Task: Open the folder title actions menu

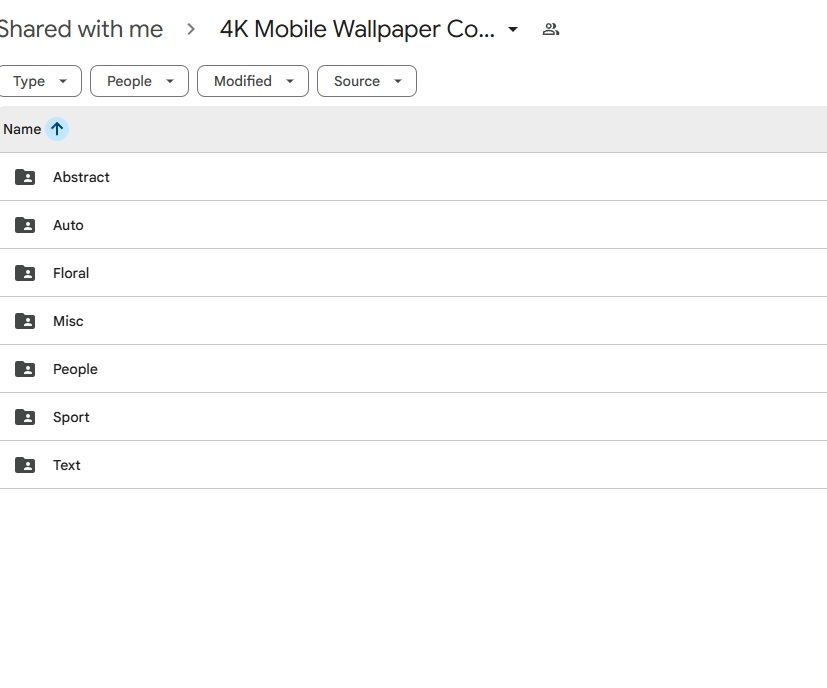Action: point(513,29)
